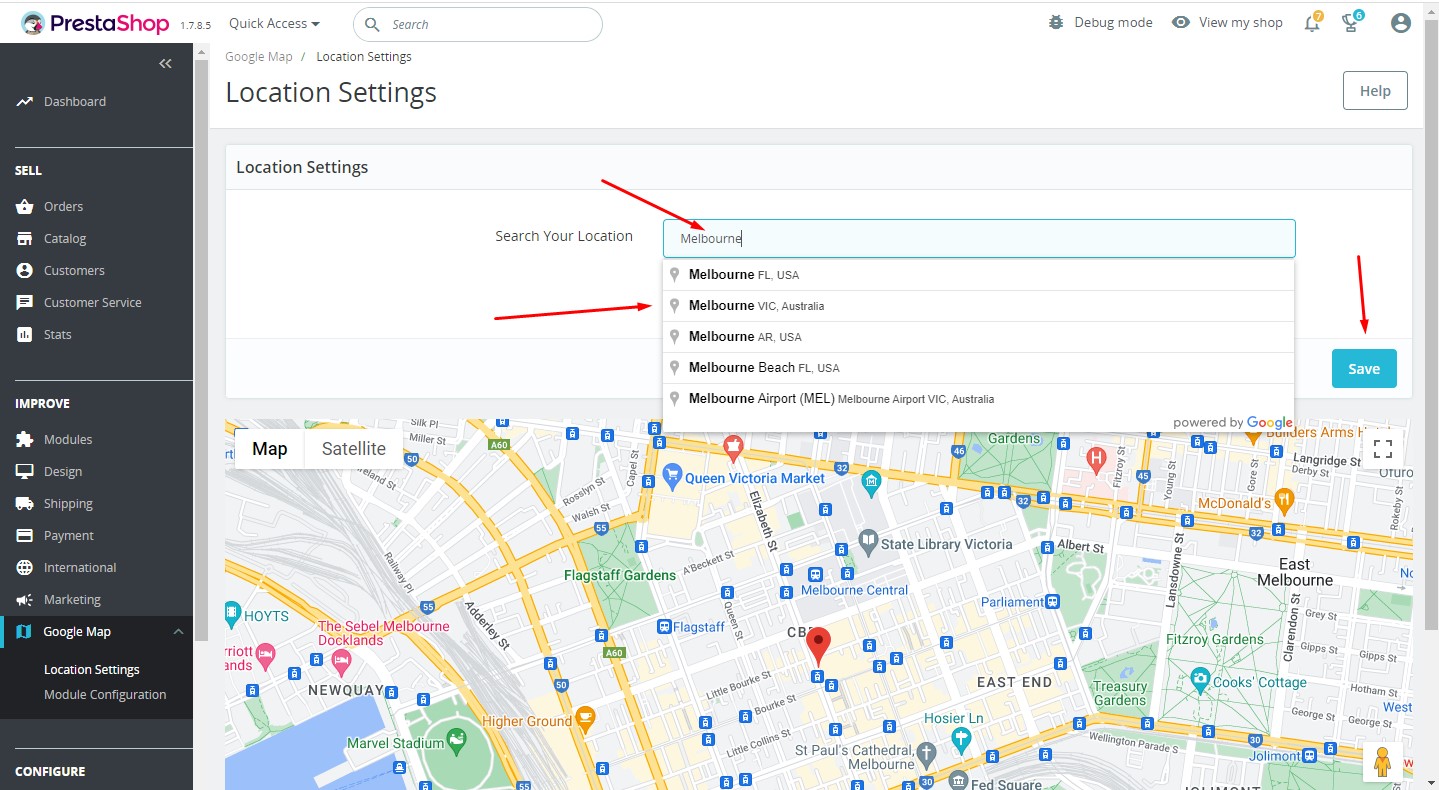Click the Help button
This screenshot has height=790, width=1439.
(x=1375, y=90)
